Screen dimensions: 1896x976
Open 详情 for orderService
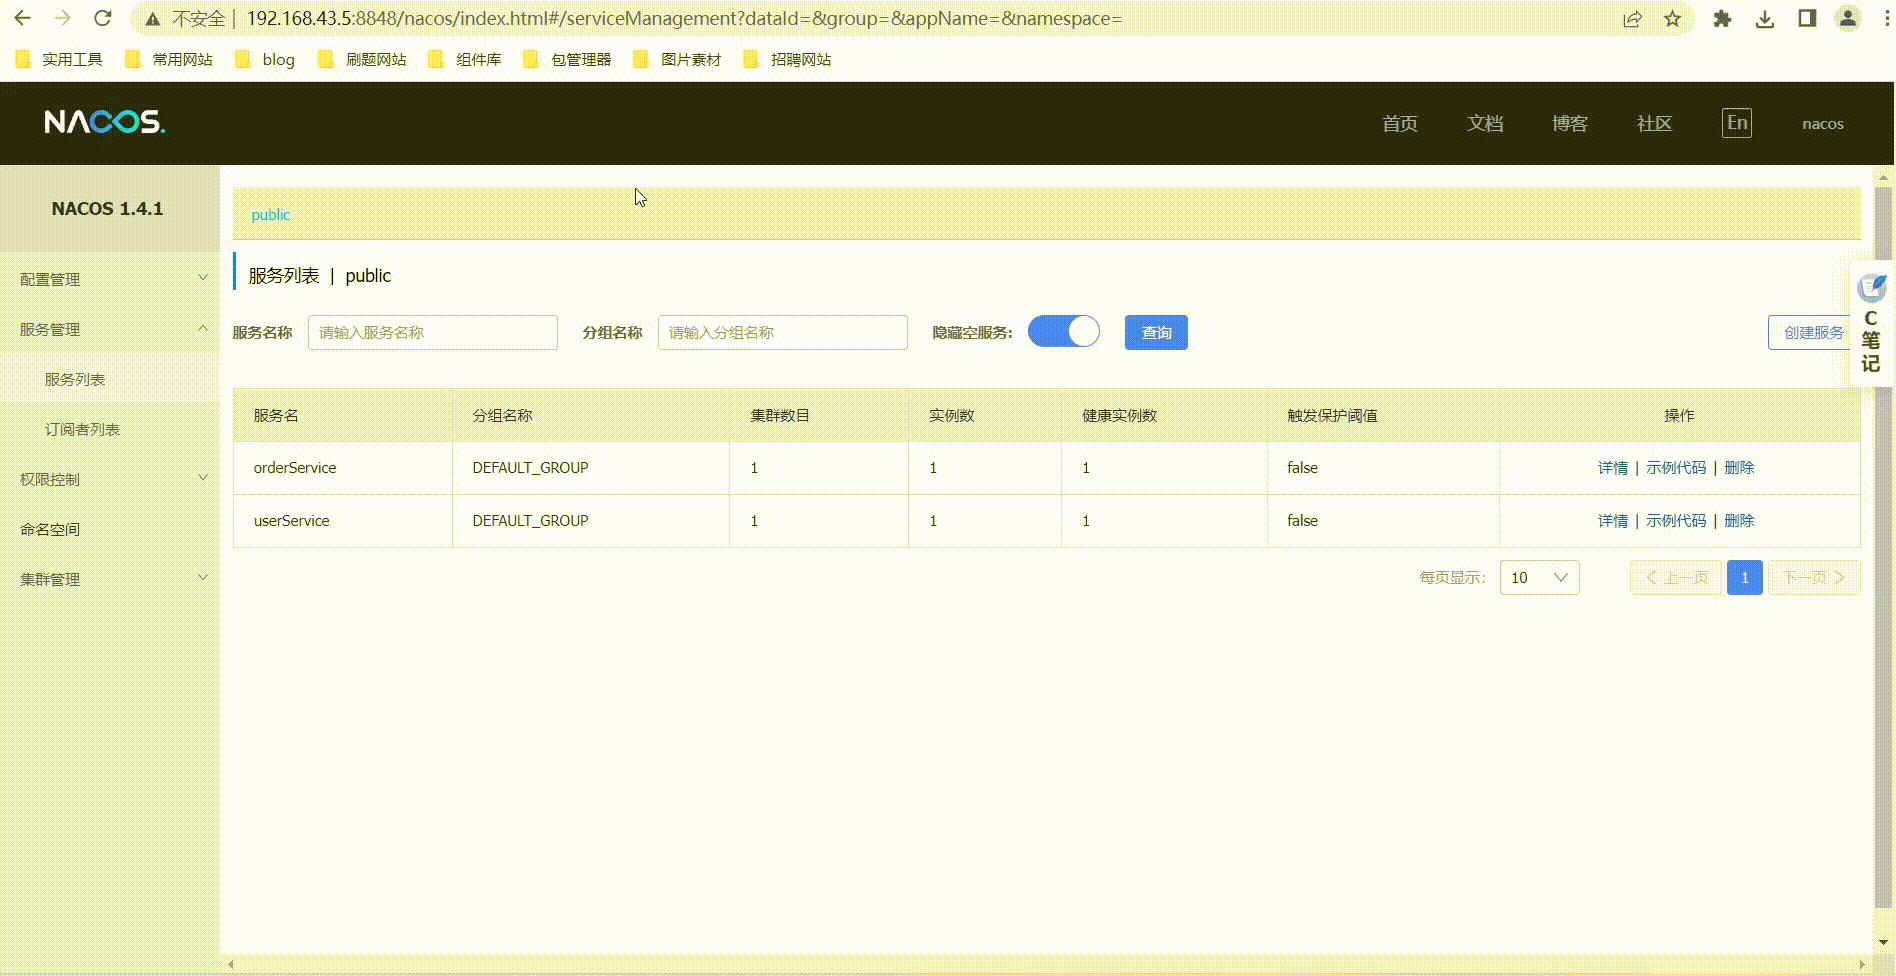click(x=1612, y=468)
